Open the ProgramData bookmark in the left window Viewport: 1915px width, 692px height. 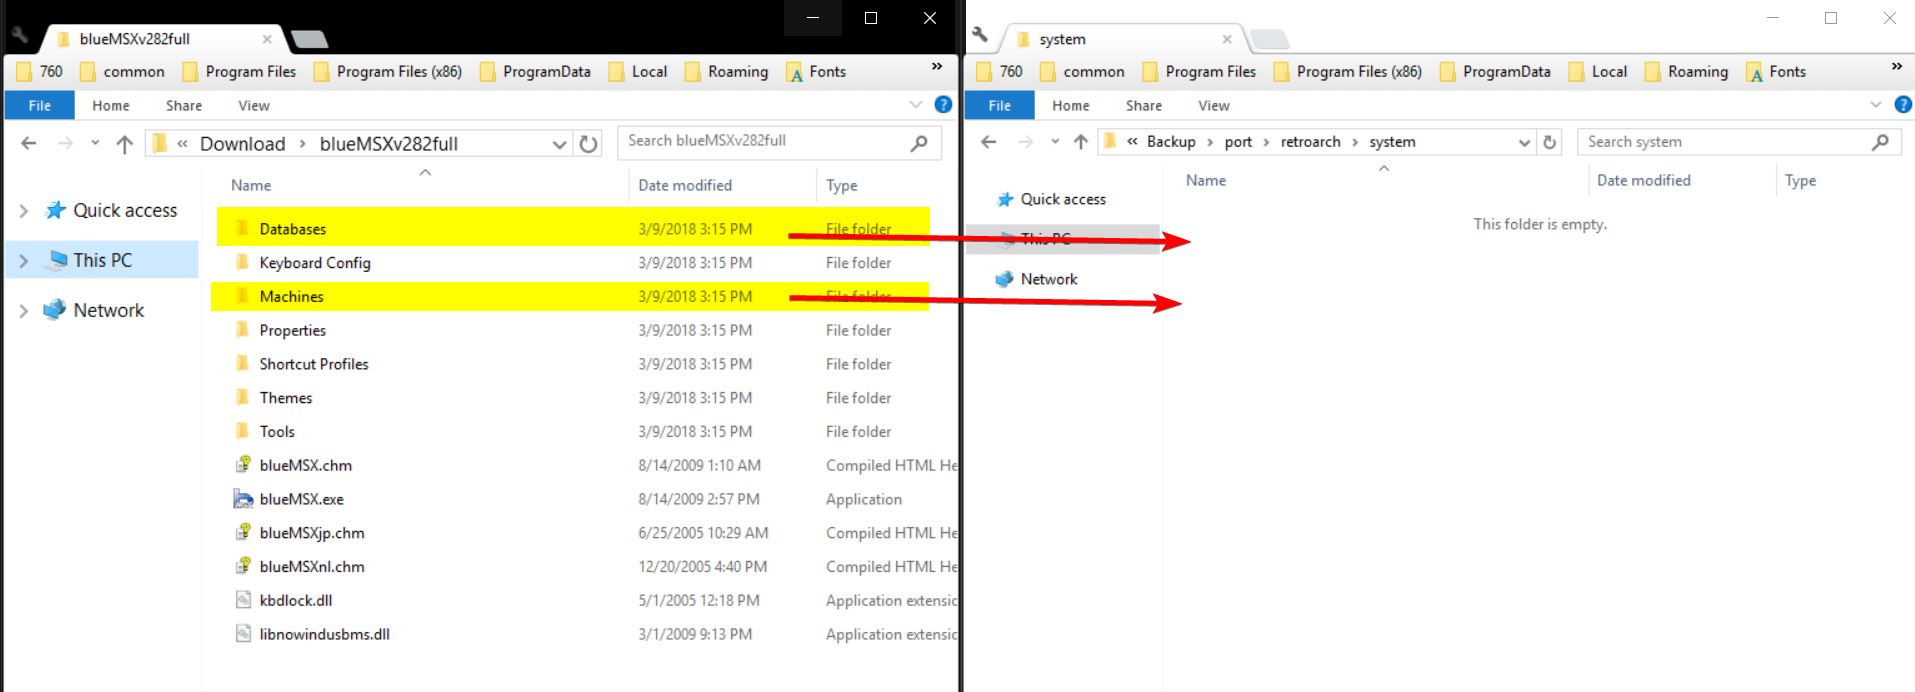click(x=535, y=72)
